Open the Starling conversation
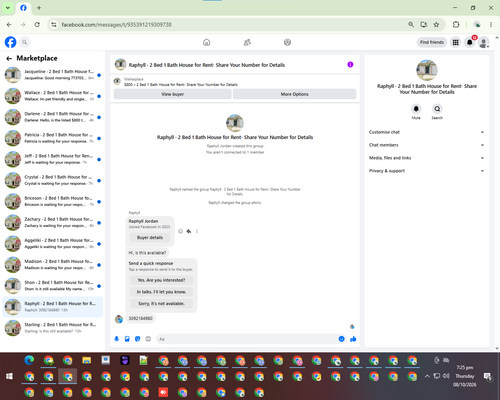The image size is (500, 400). pos(53,328)
